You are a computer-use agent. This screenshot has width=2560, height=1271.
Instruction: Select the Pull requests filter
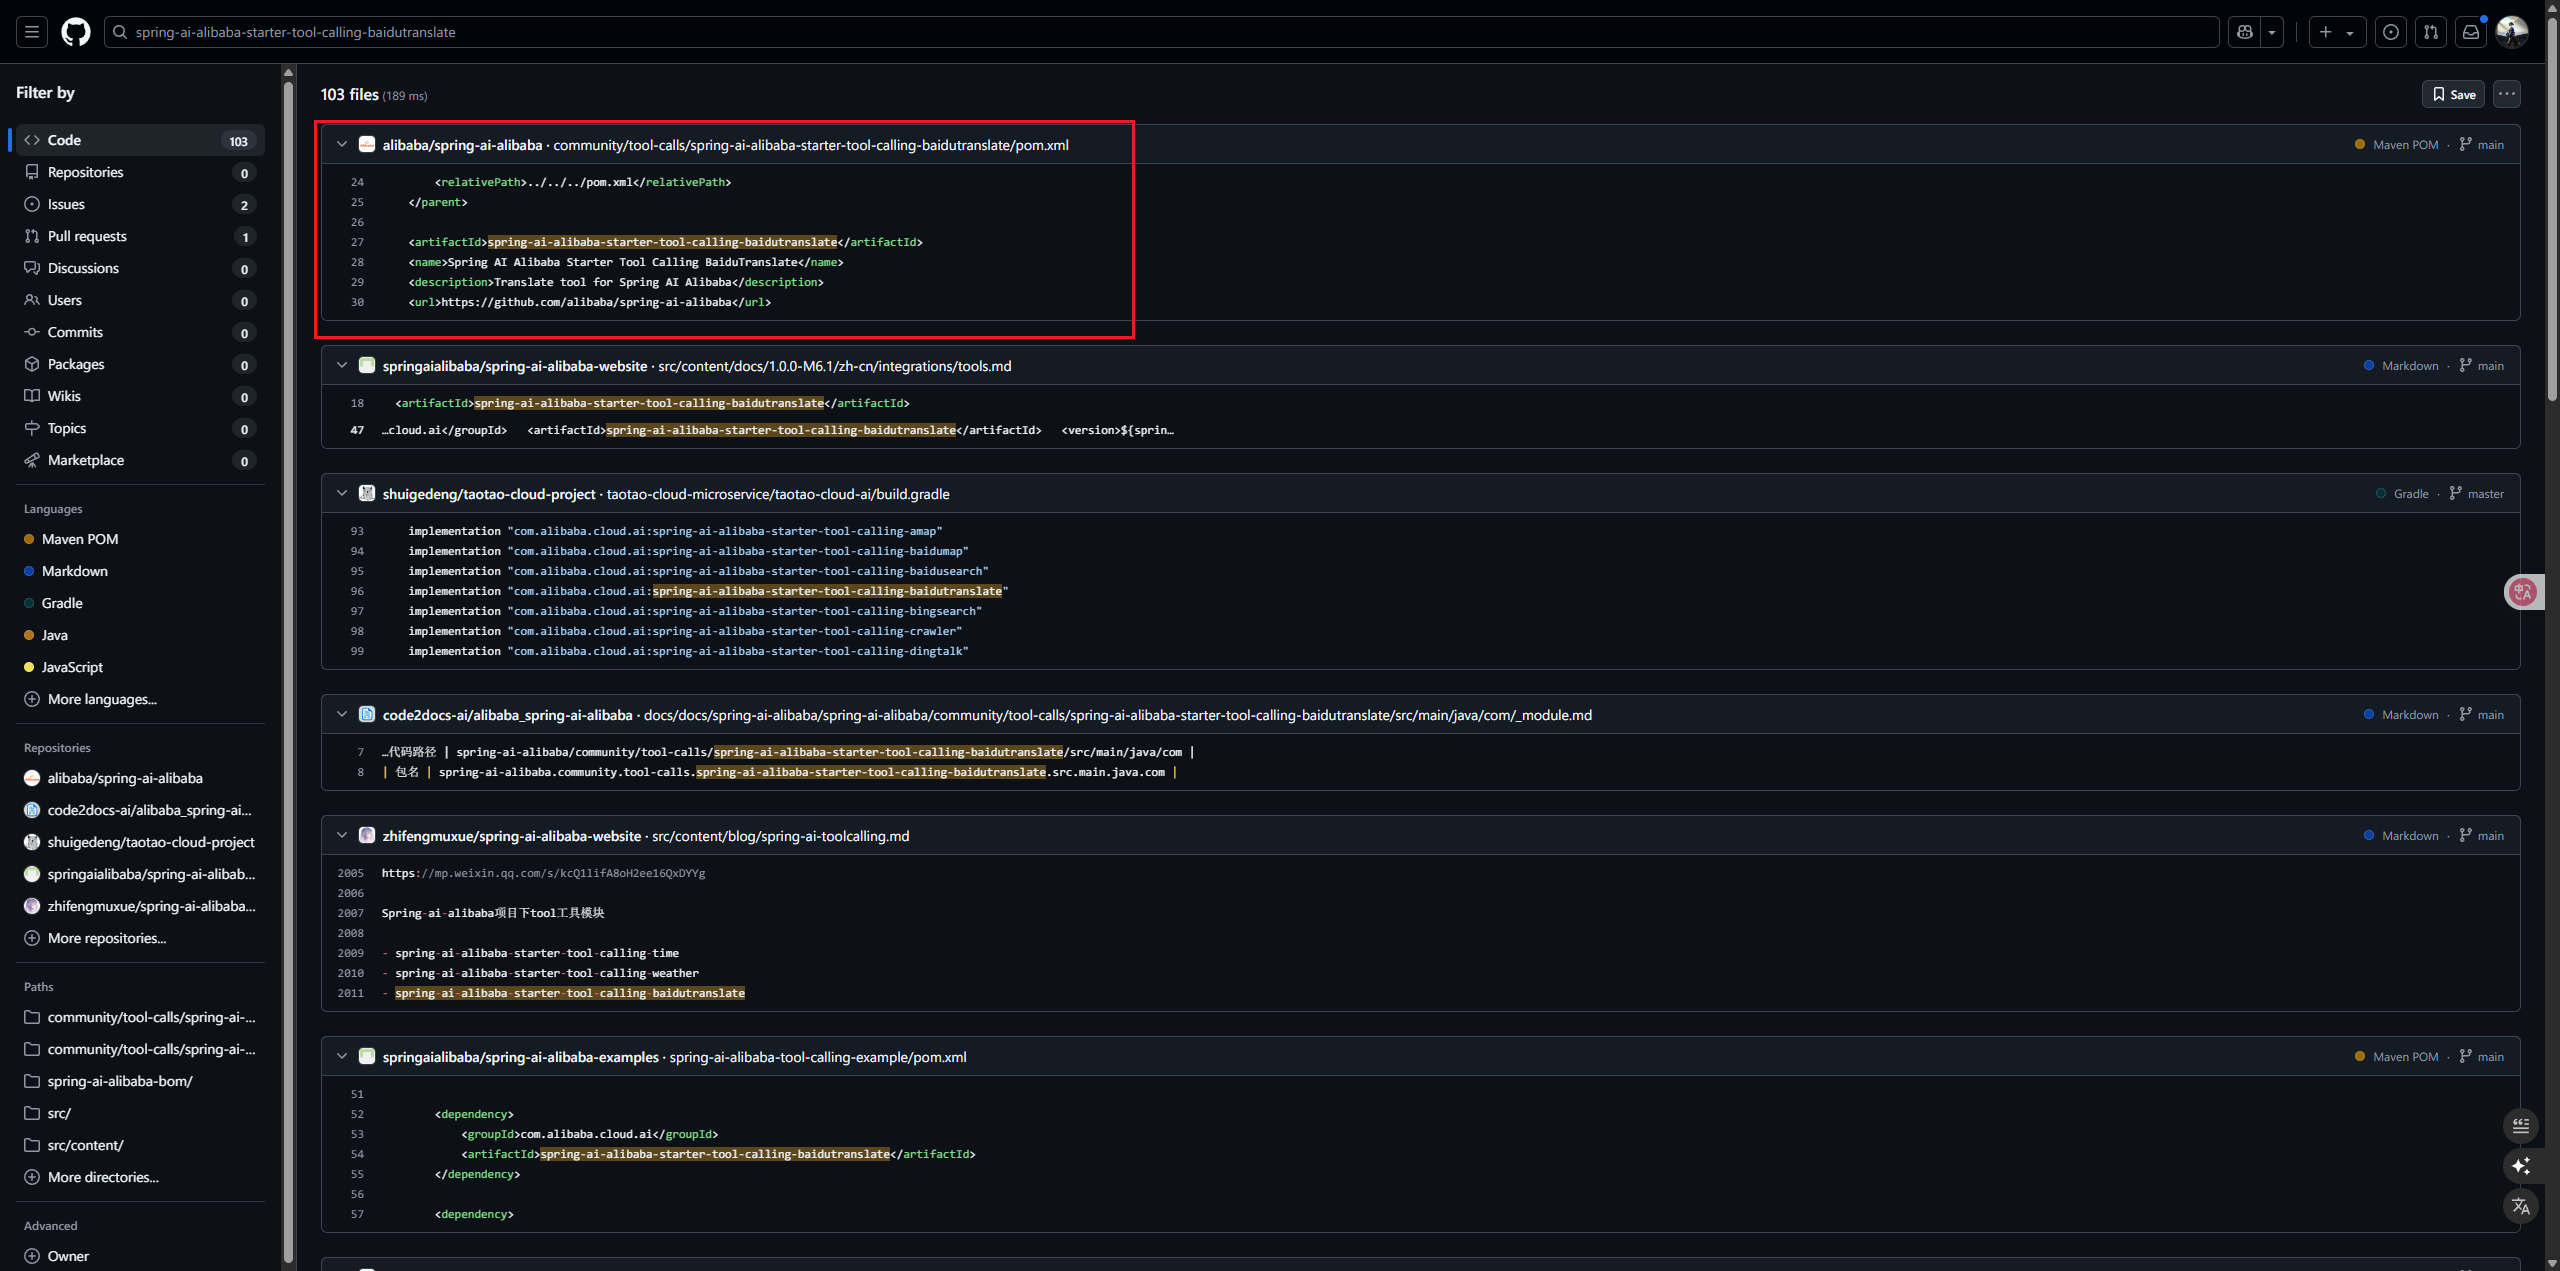click(x=140, y=236)
